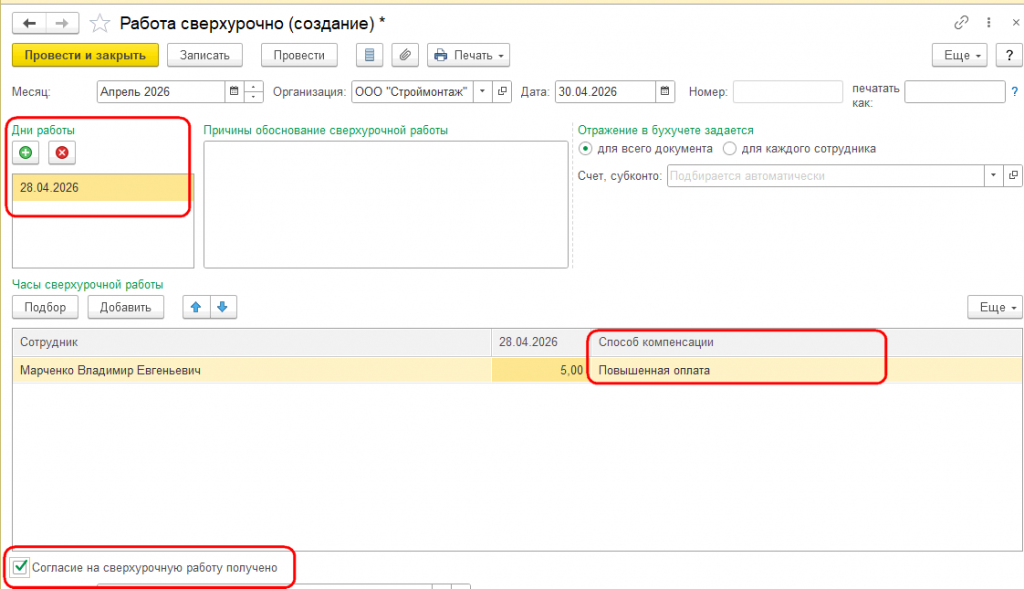Click the Месяц field showing Апрель 2026

click(x=161, y=91)
